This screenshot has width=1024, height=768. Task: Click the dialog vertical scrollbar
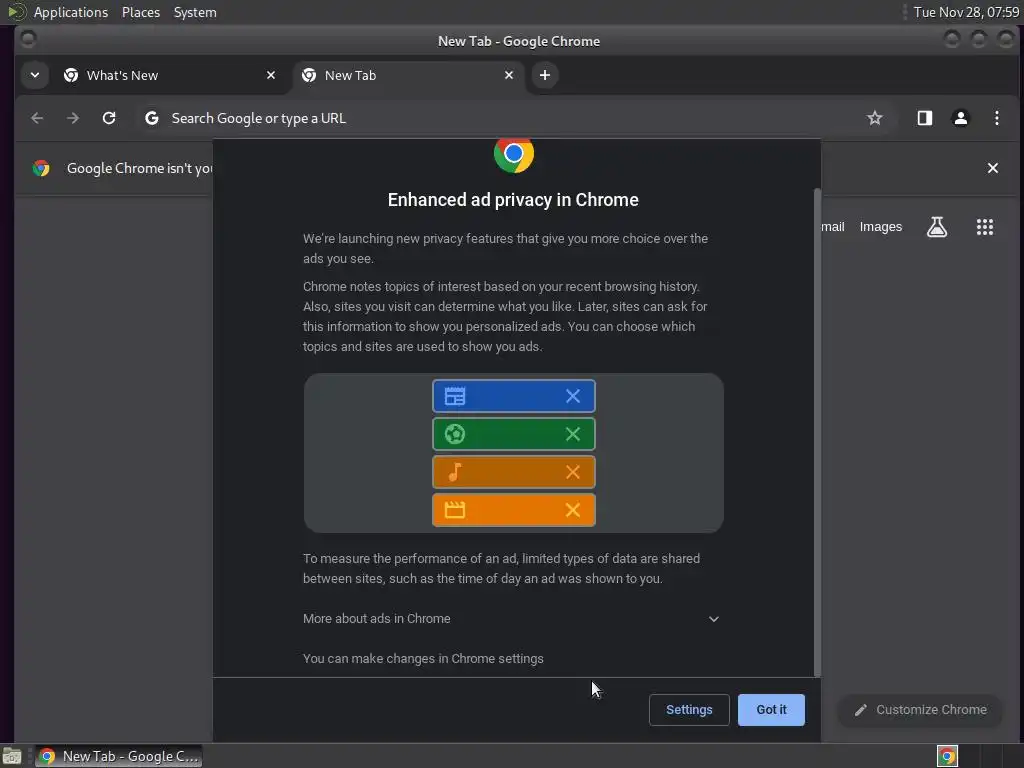coord(817,432)
